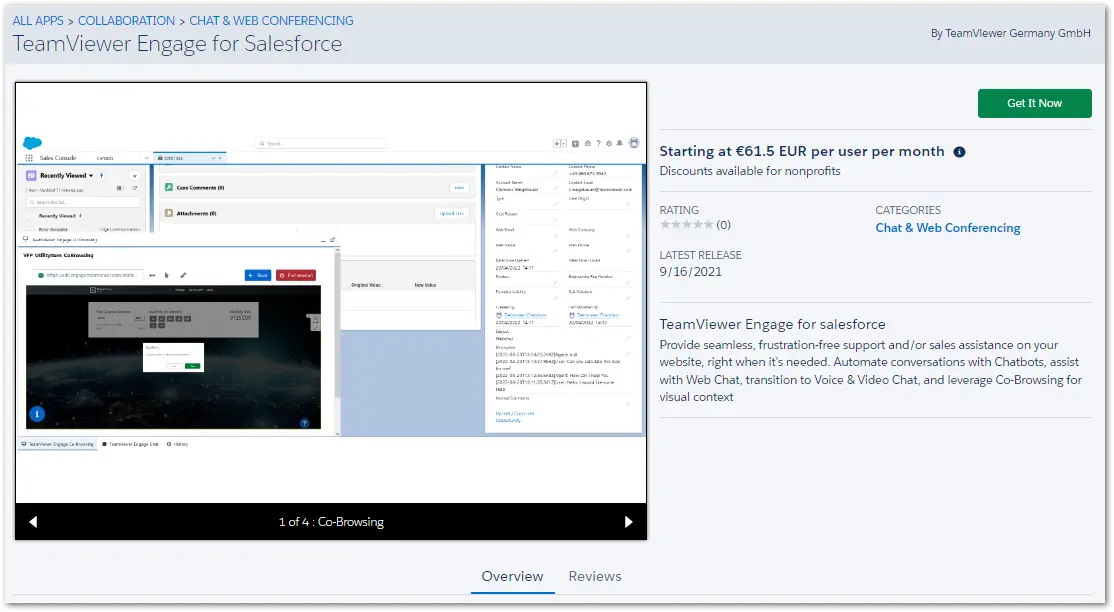This screenshot has height=612, width=1114.
Task: Go to ALL APPS breadcrumb
Action: pyautogui.click(x=38, y=21)
